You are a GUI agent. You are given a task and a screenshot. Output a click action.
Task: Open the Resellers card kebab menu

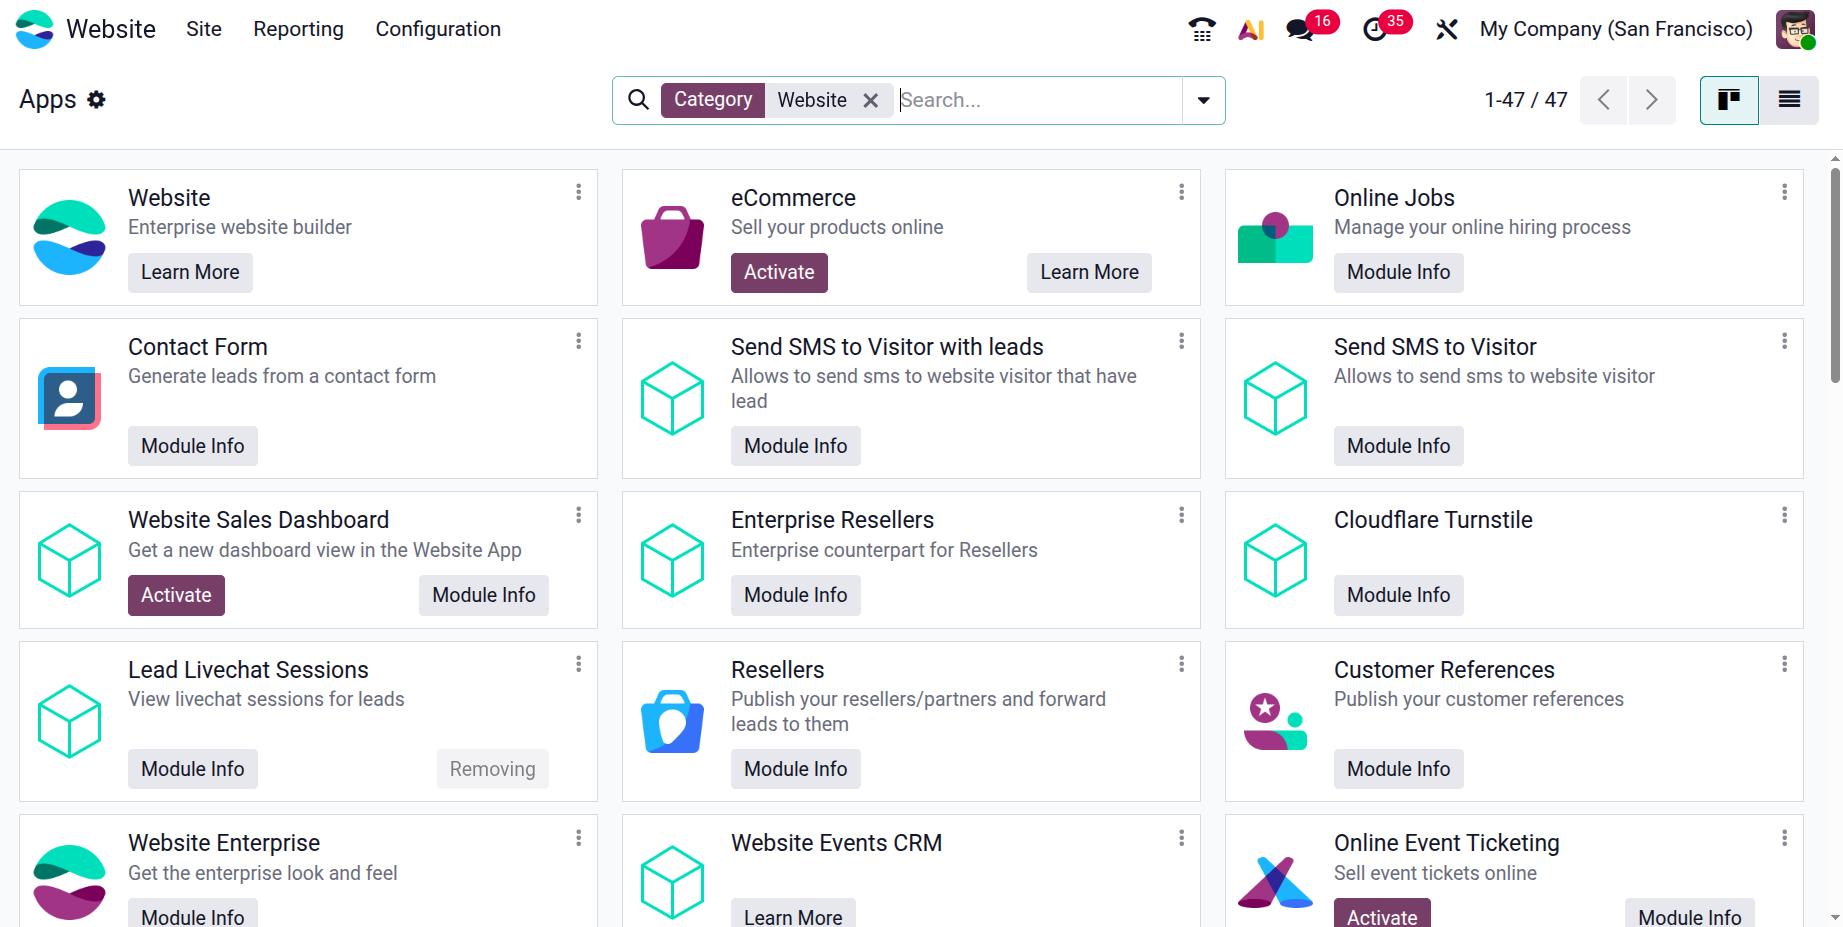coord(1182,664)
